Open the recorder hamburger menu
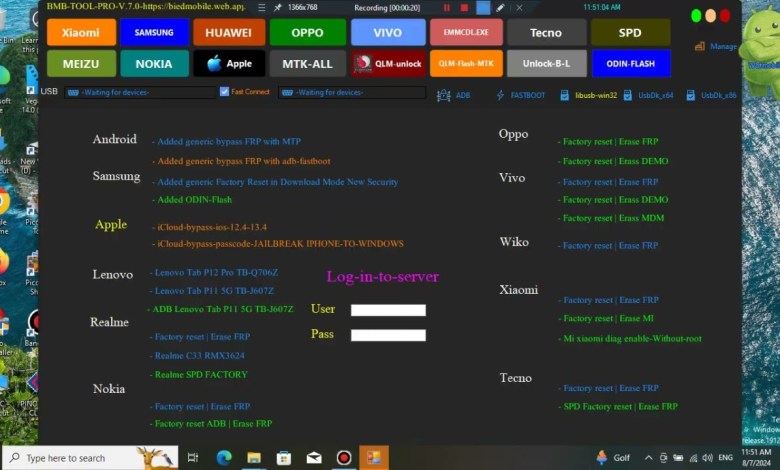Screen dimensions: 780x470 [x=262, y=7]
